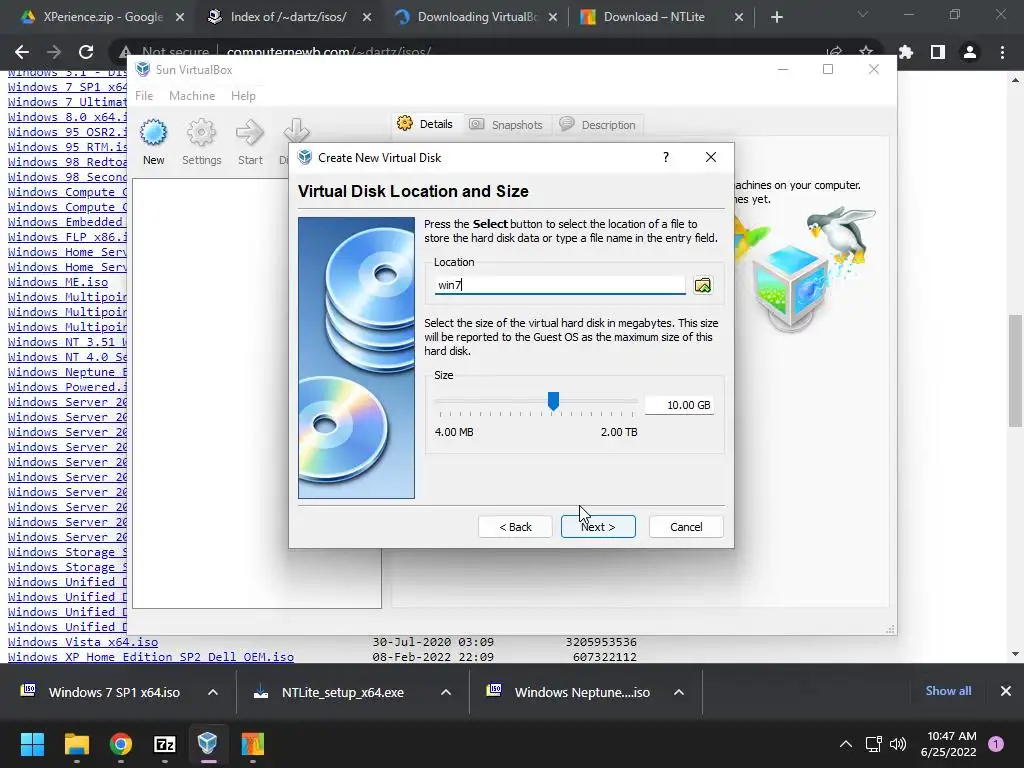Viewport: 1024px width, 768px height.
Task: Click the browser page vertical scrollbar
Action: point(1015,370)
